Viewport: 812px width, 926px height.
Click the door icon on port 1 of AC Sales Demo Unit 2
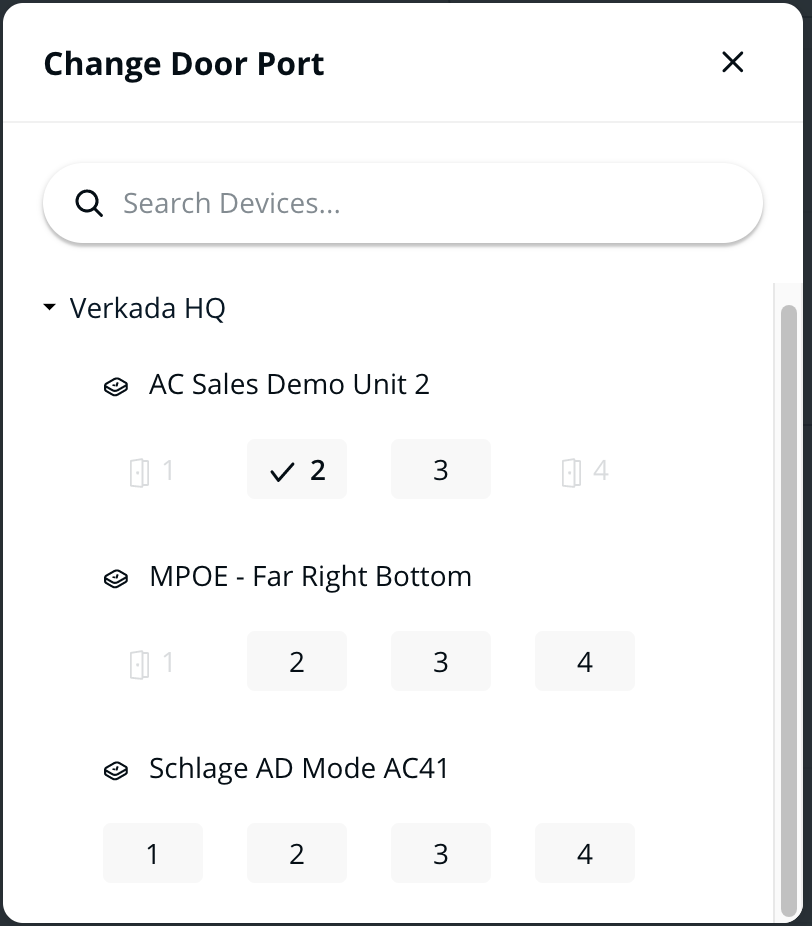pyautogui.click(x=140, y=471)
